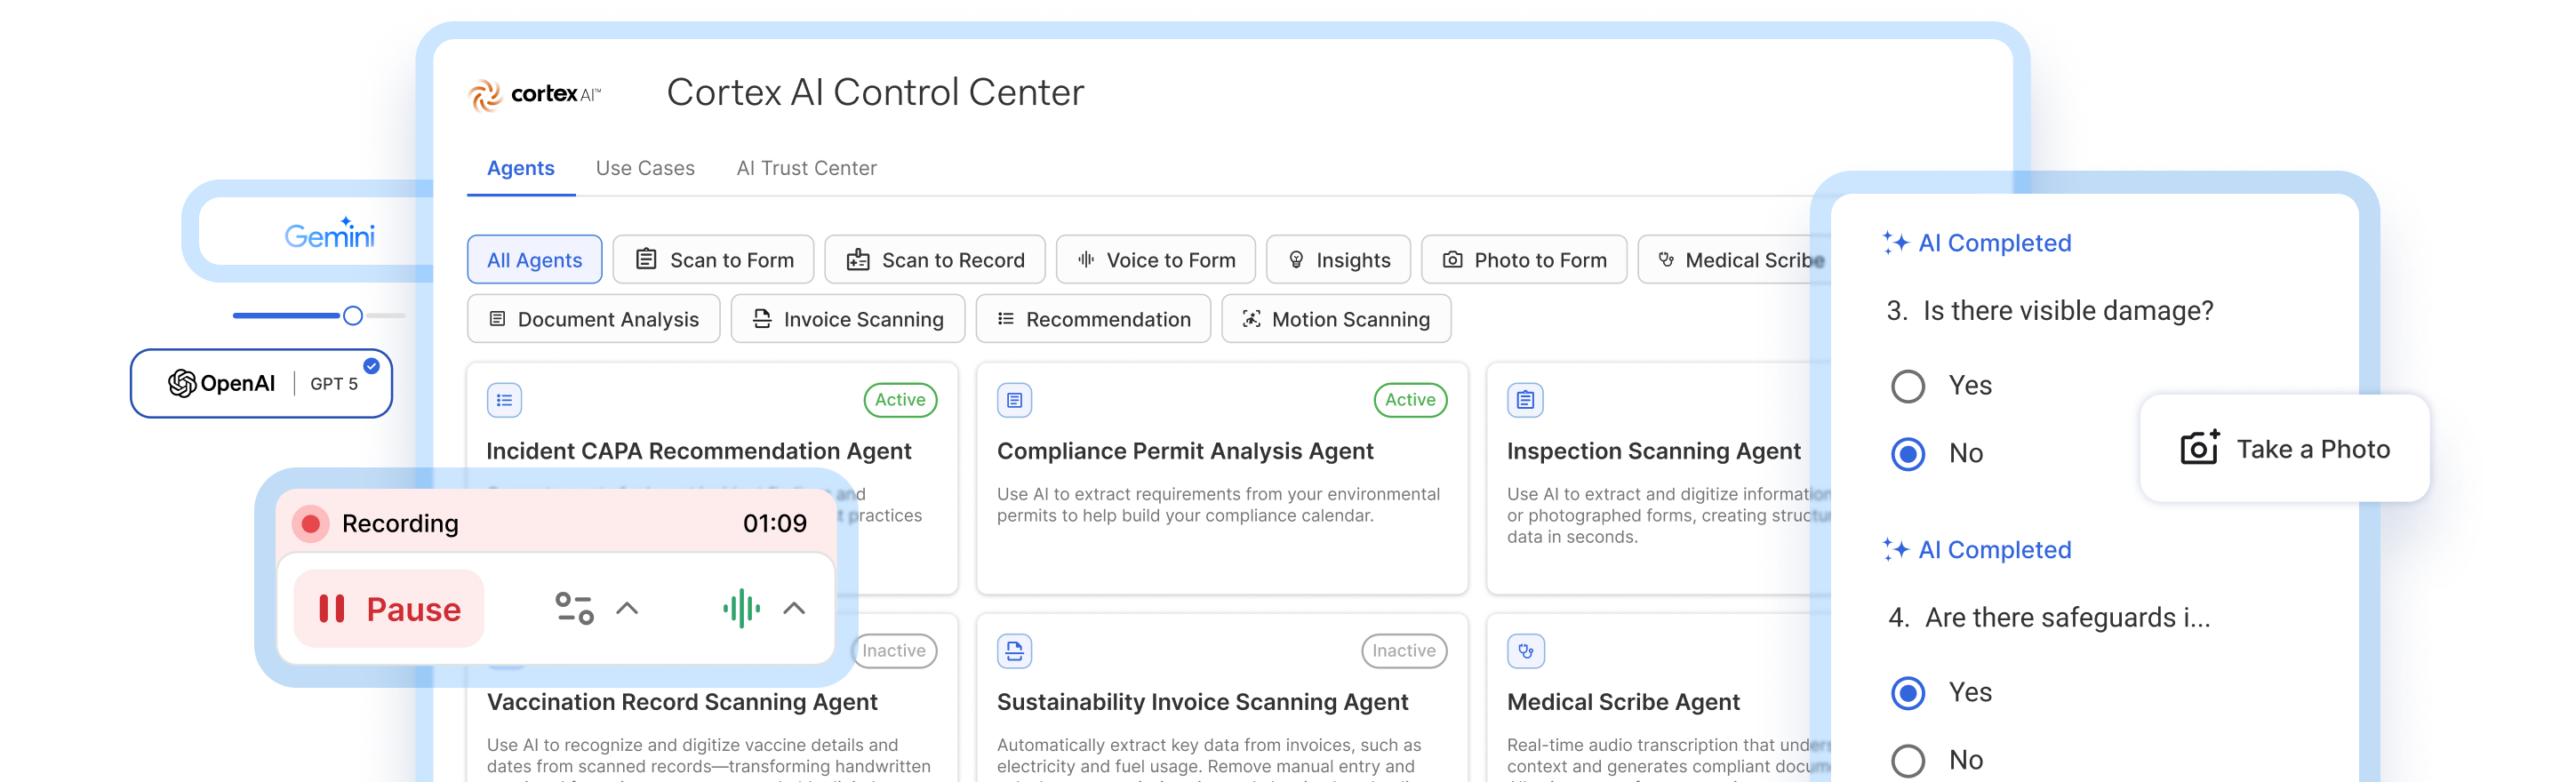2560x782 pixels.
Task: Click sparkle icon beside second AI Completed
Action: click(1895, 550)
